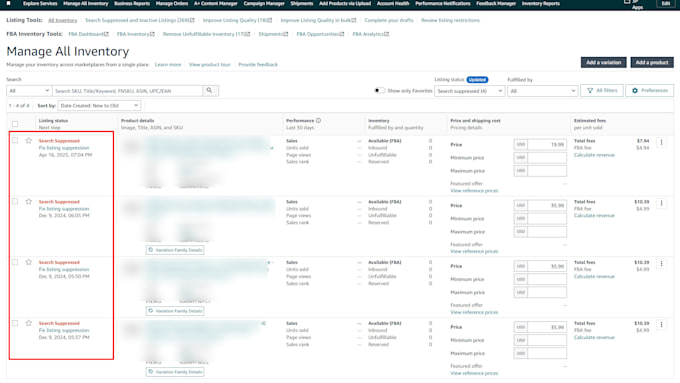
Task: Favorite the Apr 16, 2025 listing star
Action: point(29,141)
